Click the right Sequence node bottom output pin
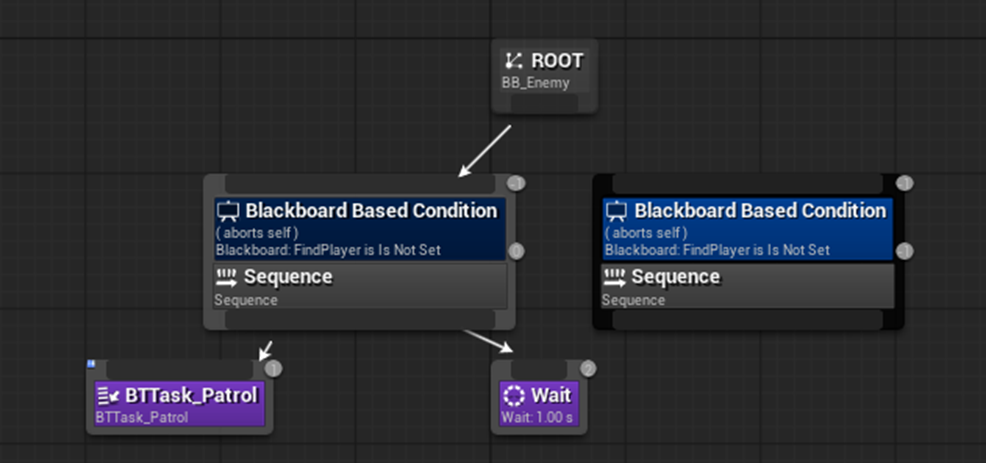Viewport: 986px width, 463px height. point(747,319)
